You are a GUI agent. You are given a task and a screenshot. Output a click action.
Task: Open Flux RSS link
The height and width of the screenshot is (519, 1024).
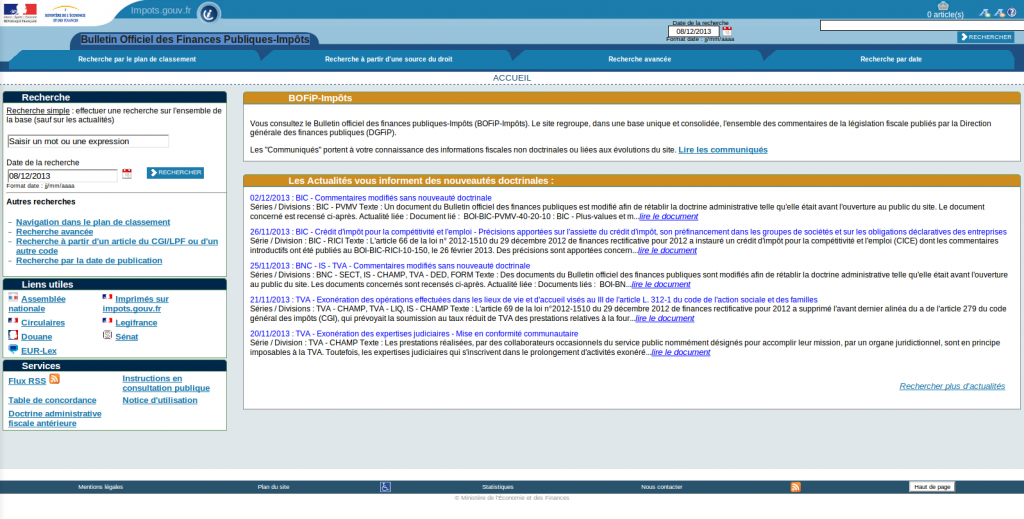[27, 381]
